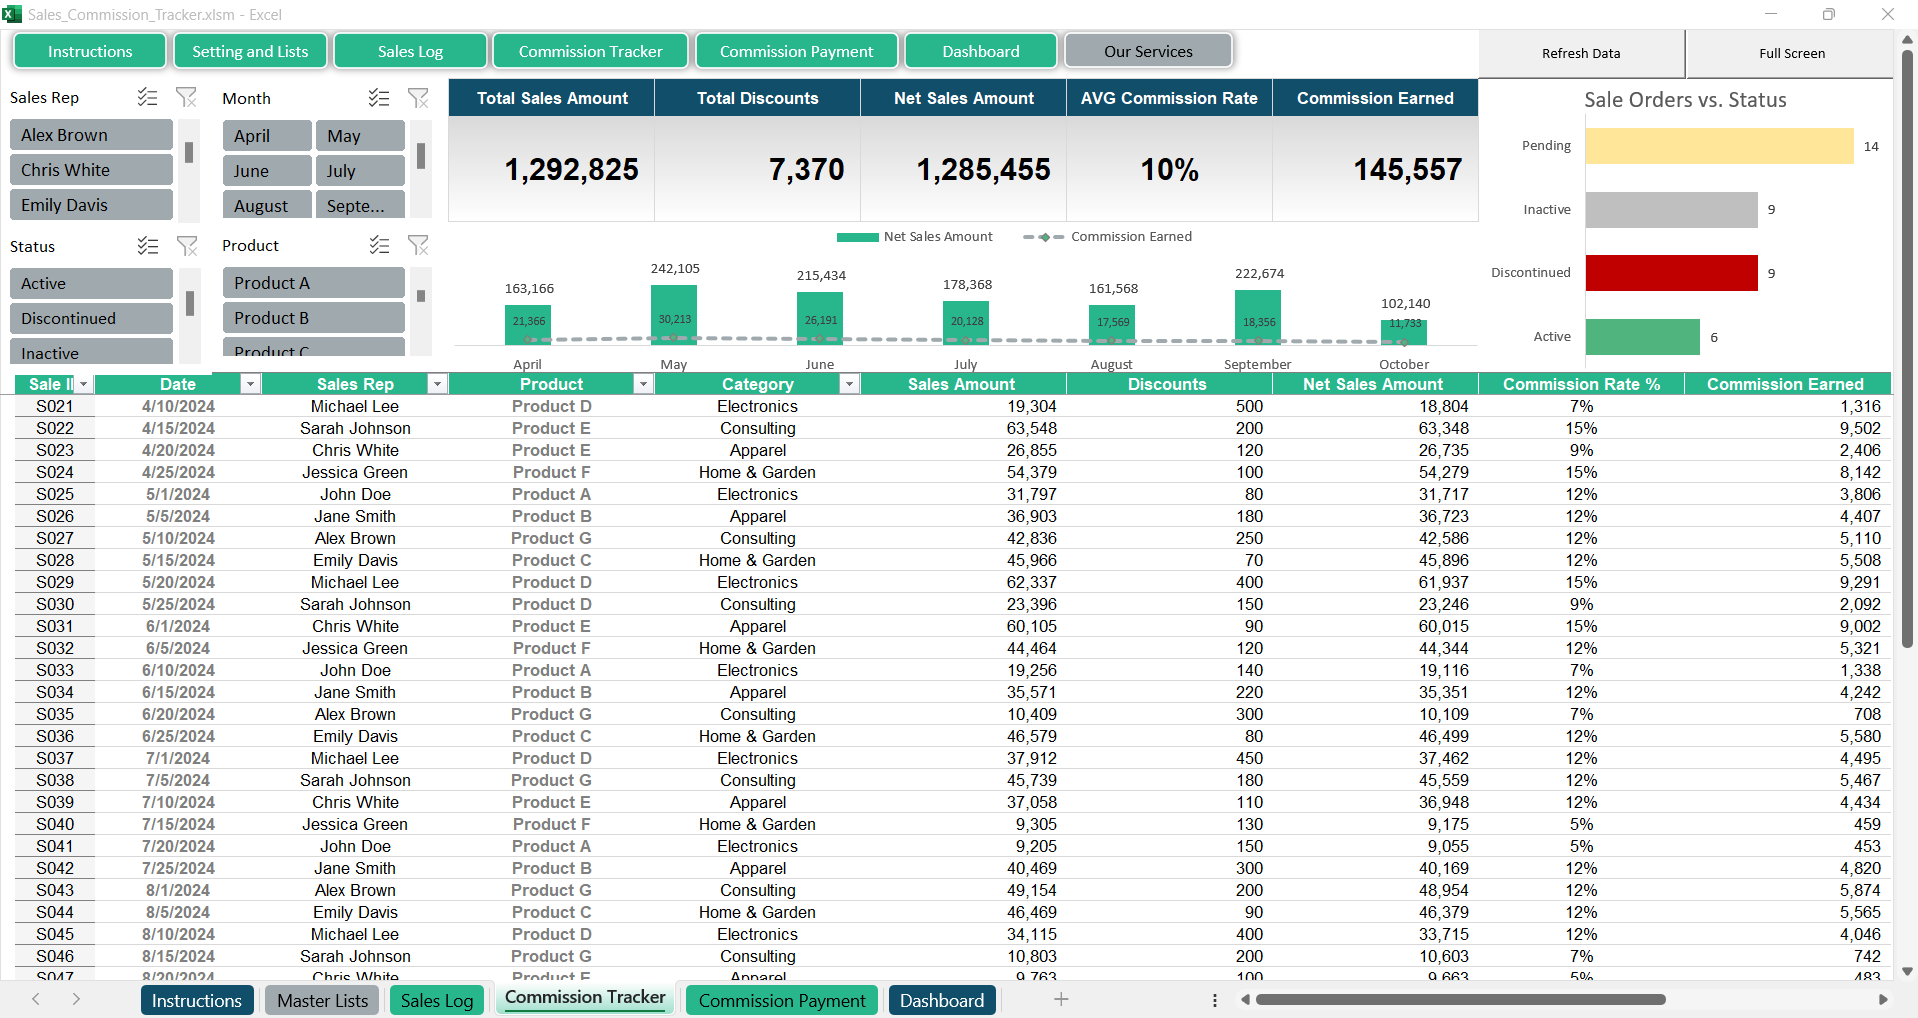
Task: Click multi-select icon in Sales Rep slicer
Action: point(148,97)
